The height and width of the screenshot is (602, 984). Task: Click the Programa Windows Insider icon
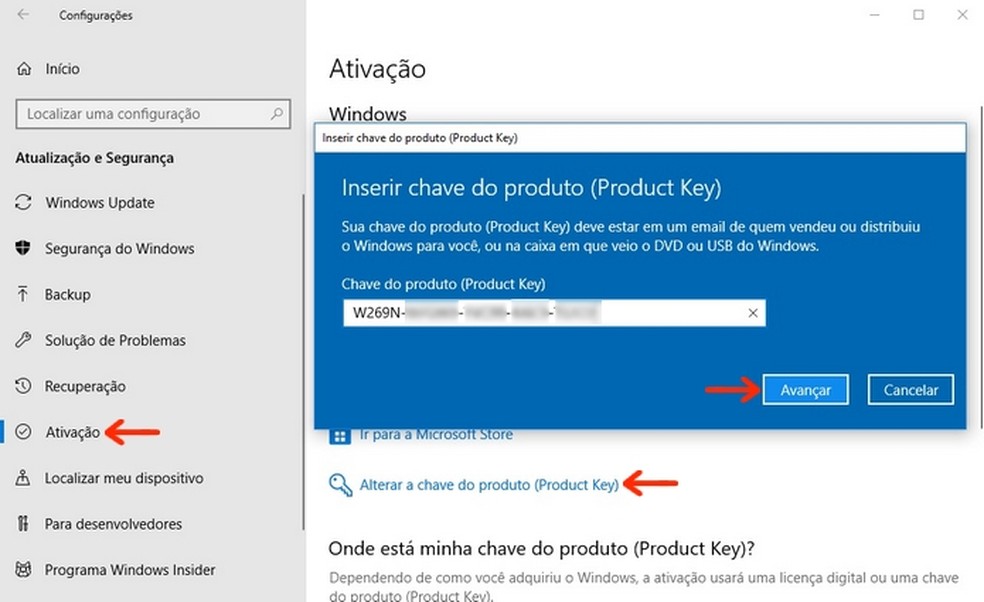24,570
